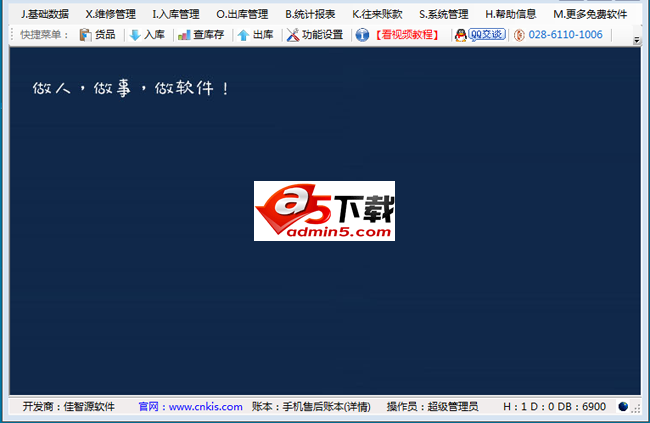
Task: Click the QQ交谈 button
Action: coord(487,34)
